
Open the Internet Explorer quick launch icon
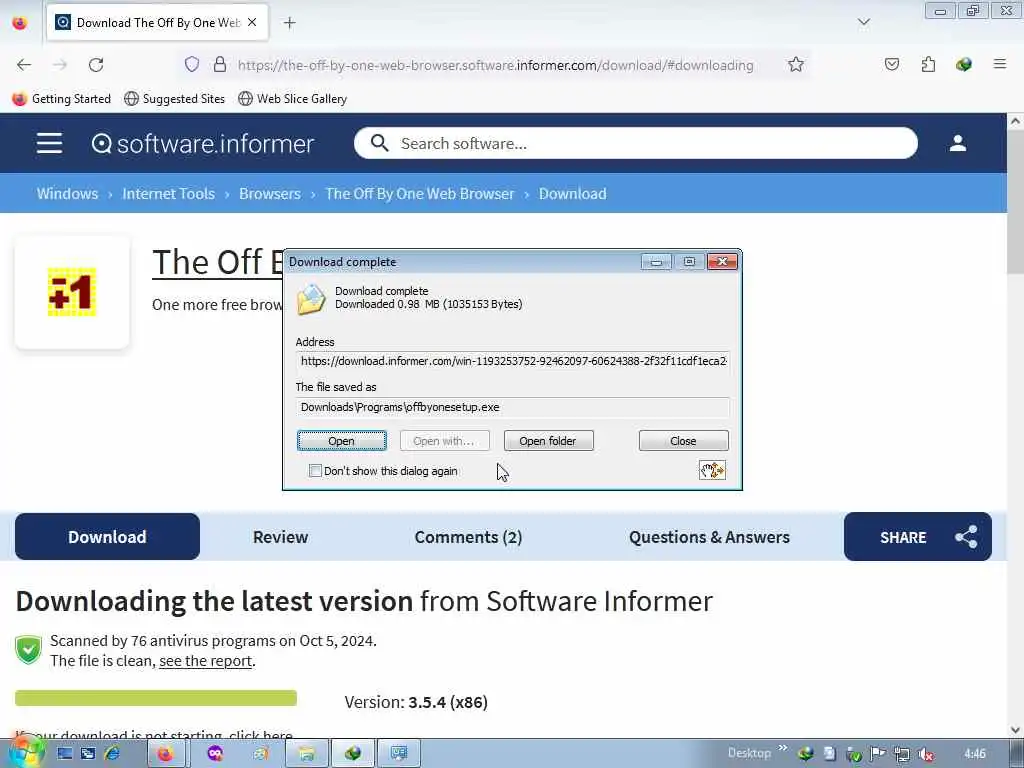click(112, 754)
